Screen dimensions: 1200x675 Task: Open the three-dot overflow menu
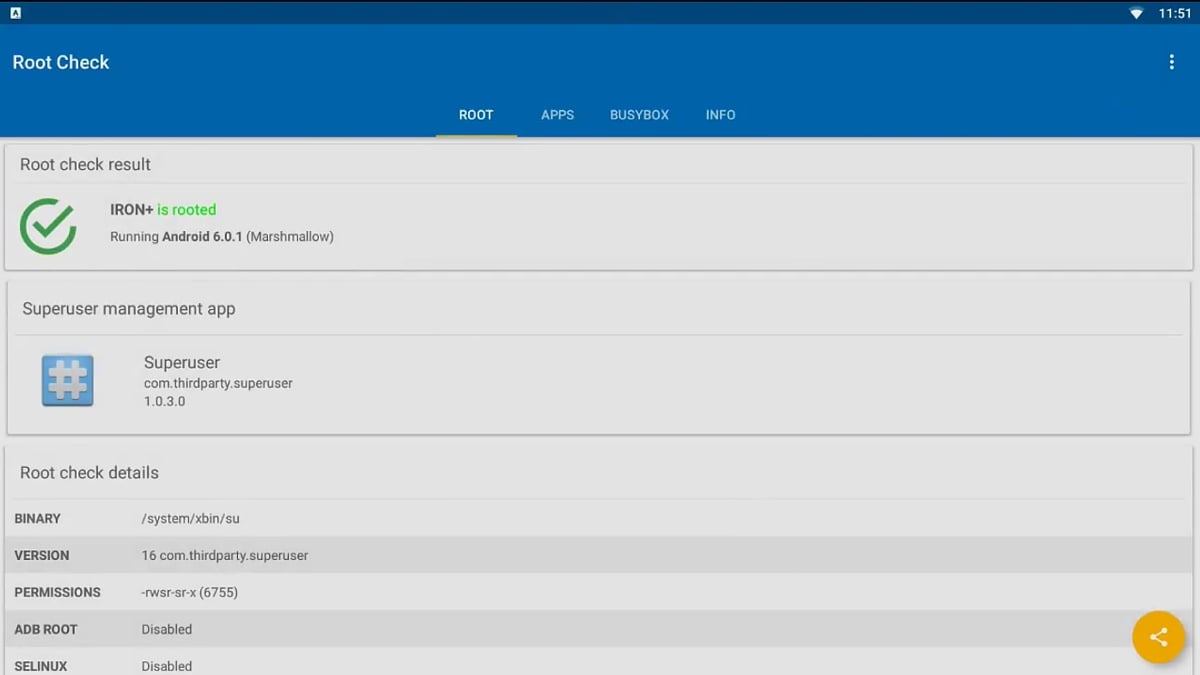pyautogui.click(x=1171, y=61)
